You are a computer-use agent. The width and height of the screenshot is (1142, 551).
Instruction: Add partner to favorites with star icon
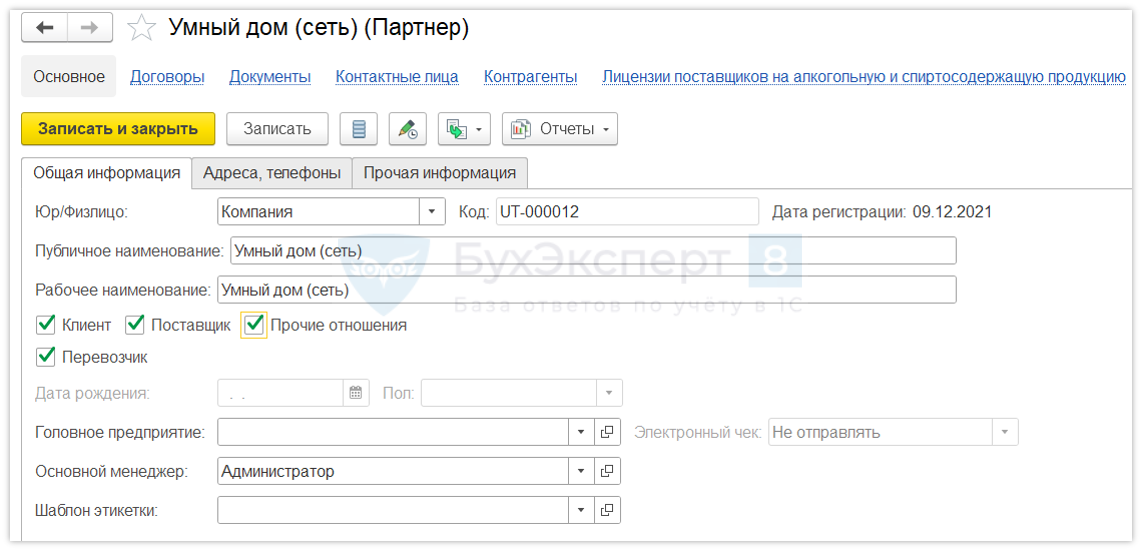tap(141, 28)
